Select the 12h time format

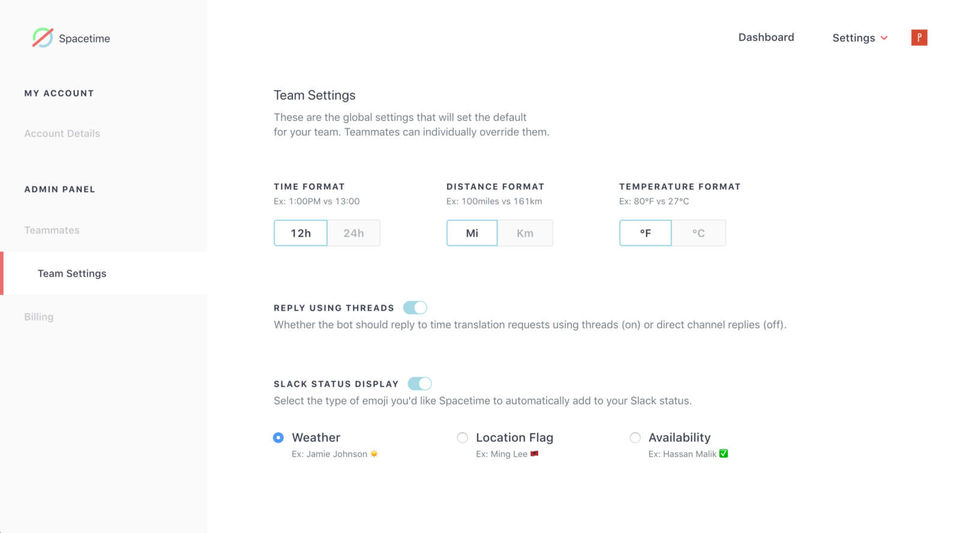point(301,233)
